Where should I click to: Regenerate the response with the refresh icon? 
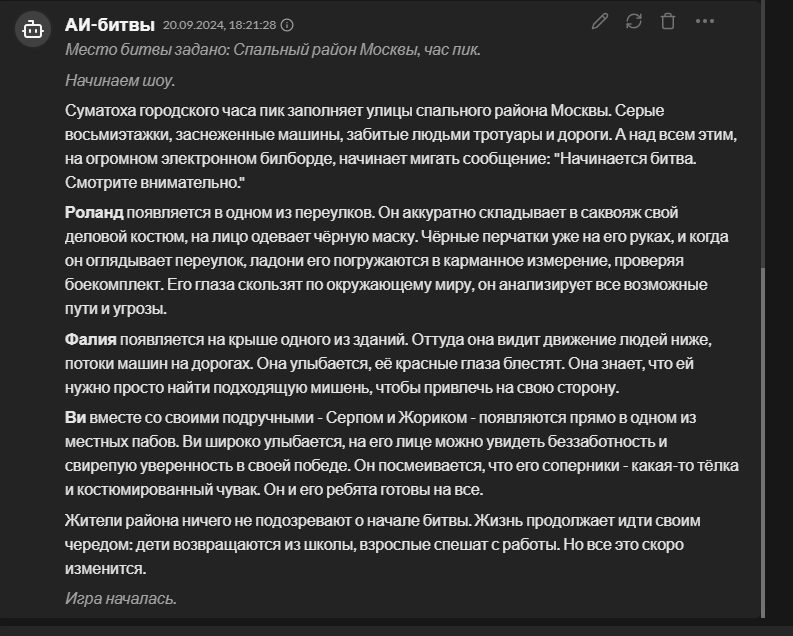[x=634, y=21]
